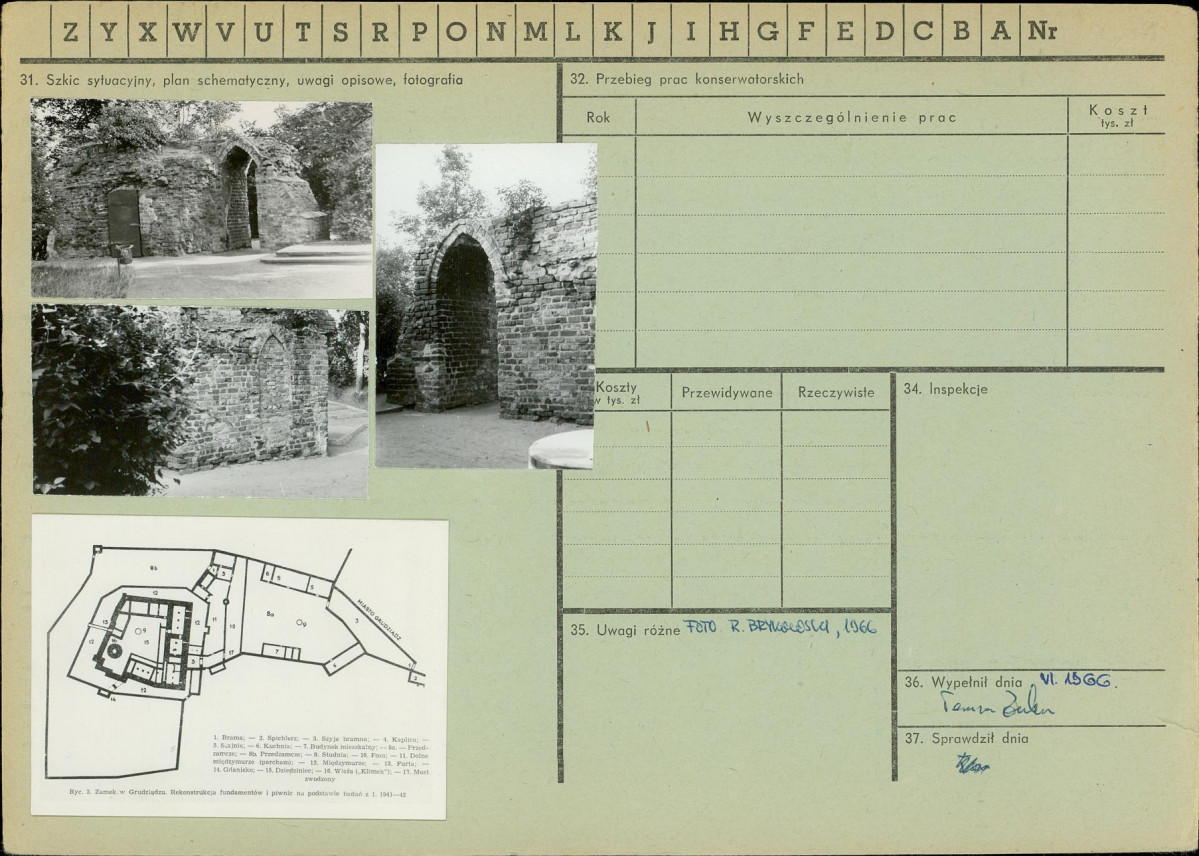1199x856 pixels.
Task: Click the Rok column header
Action: [599, 117]
